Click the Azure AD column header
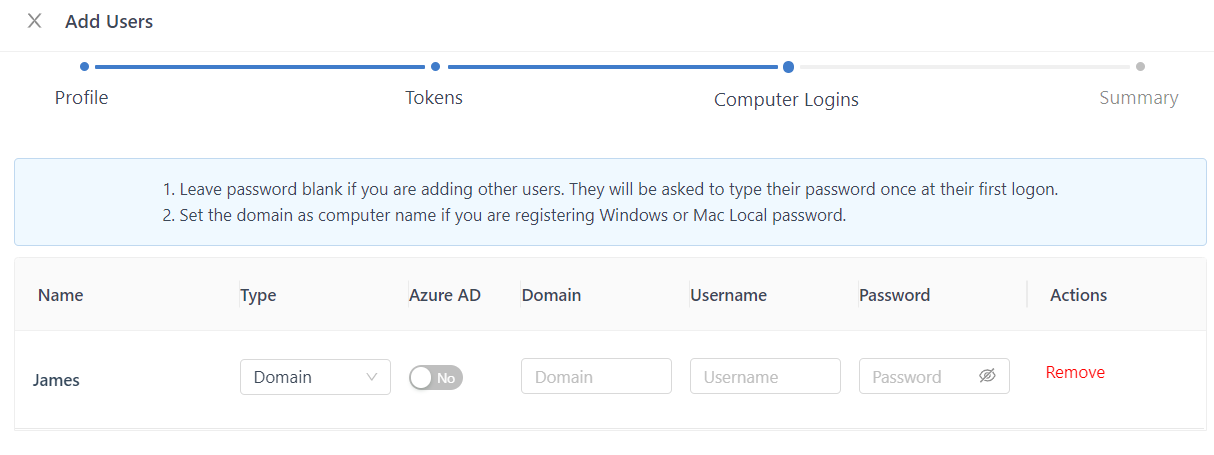The height and width of the screenshot is (455, 1214). coord(444,295)
